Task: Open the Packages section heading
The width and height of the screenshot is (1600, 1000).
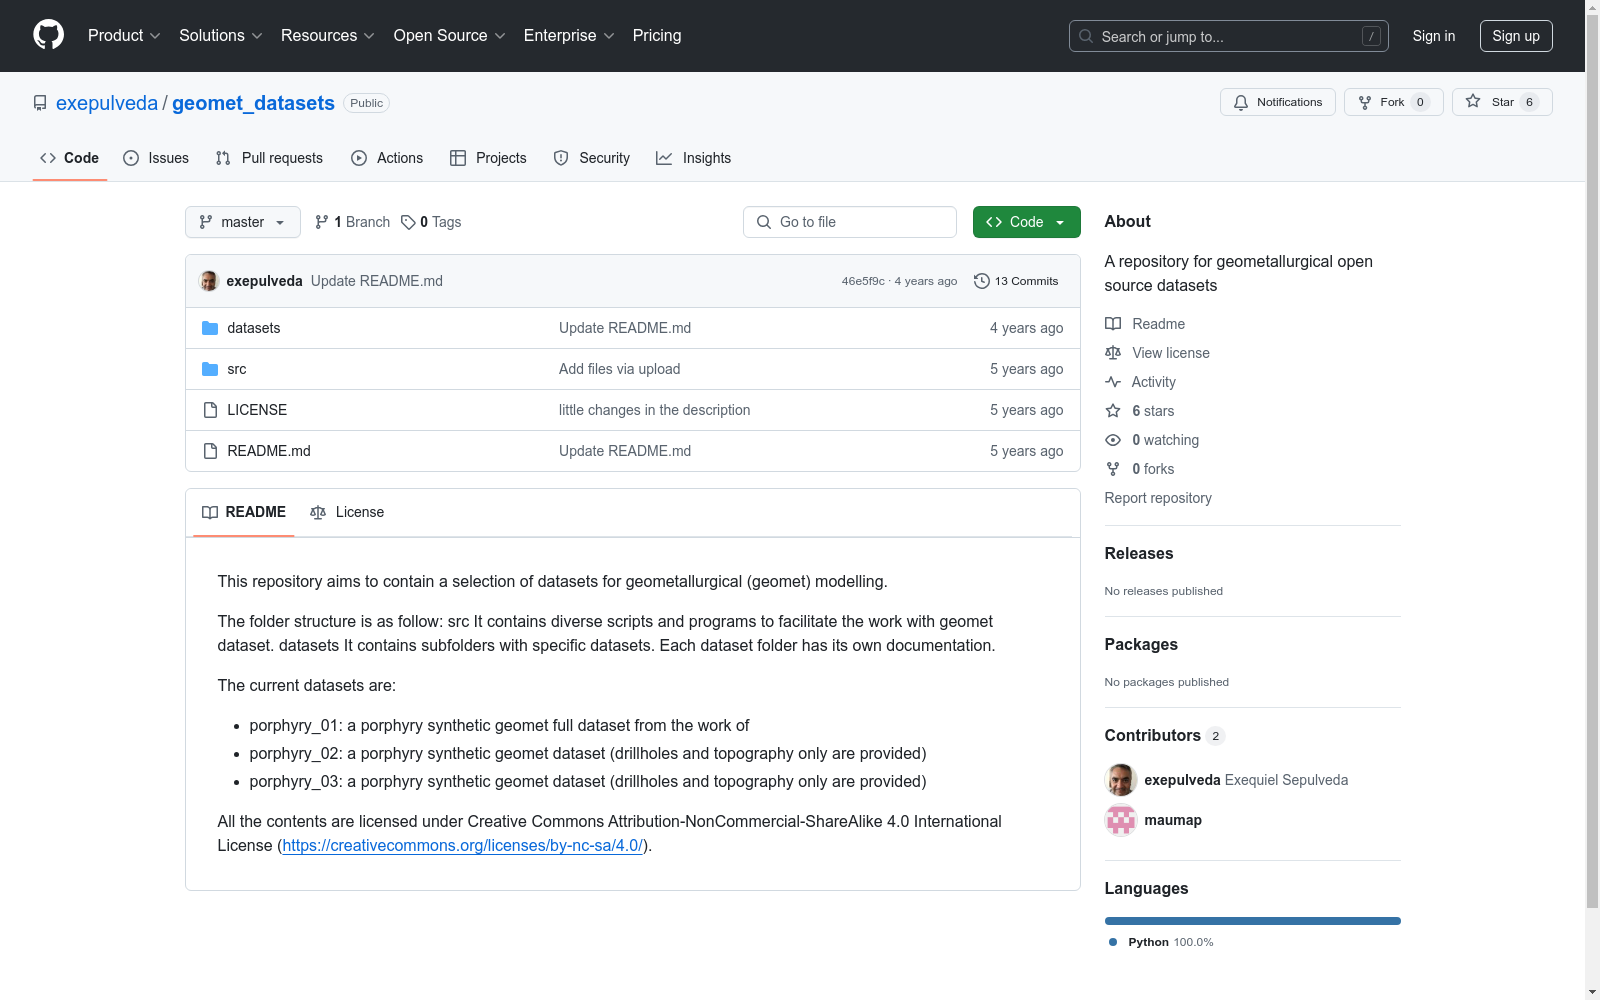Action: 1141,644
